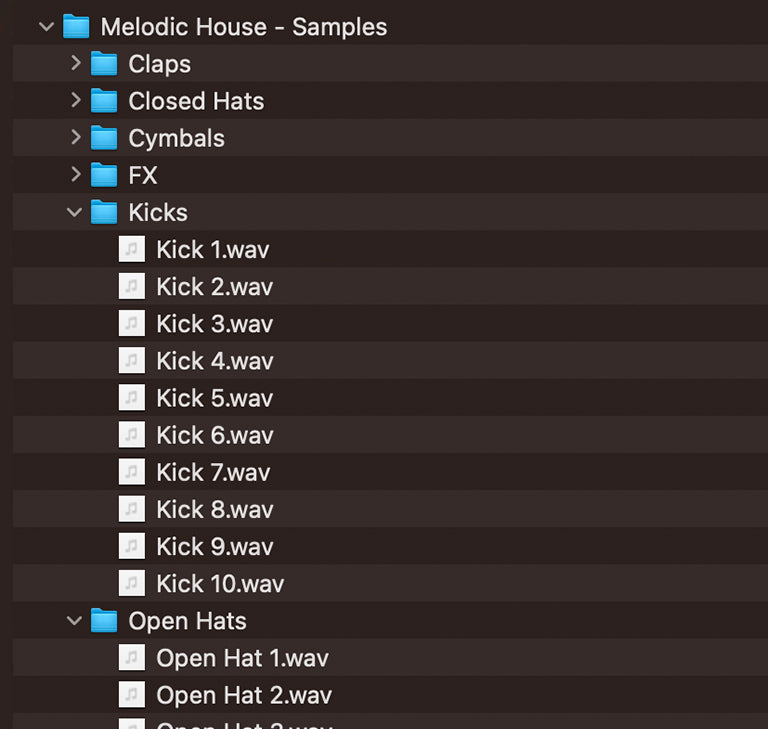Click the Cymbals folder icon
The width and height of the screenshot is (768, 729).
[104, 138]
